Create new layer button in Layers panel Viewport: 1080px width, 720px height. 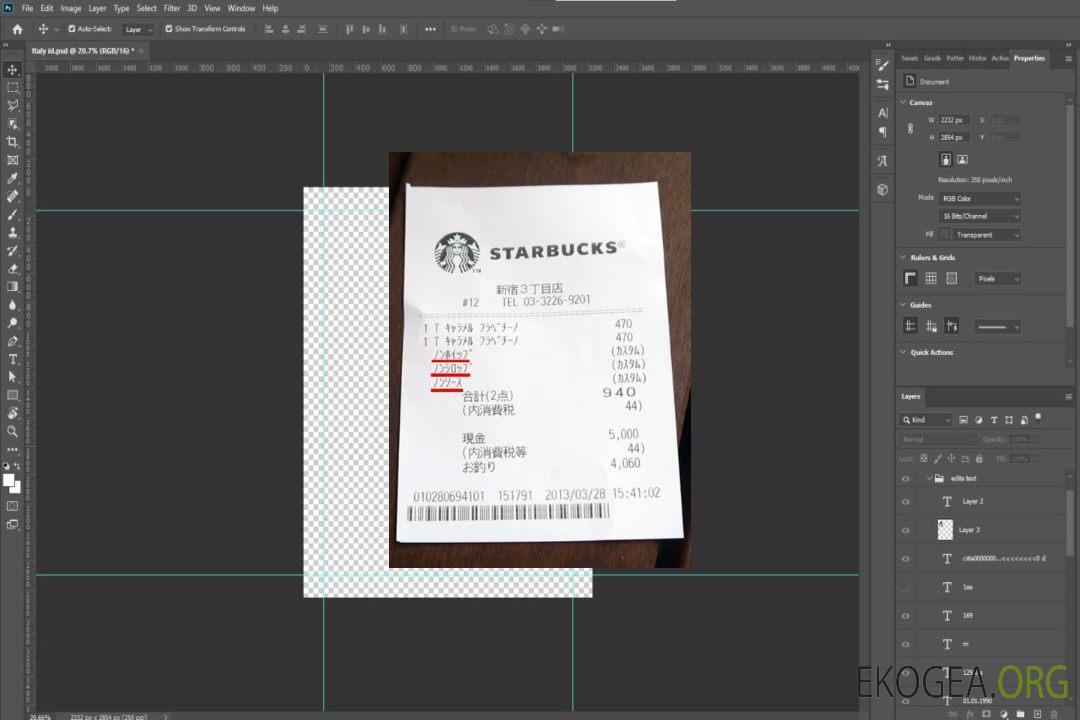tap(1037, 714)
